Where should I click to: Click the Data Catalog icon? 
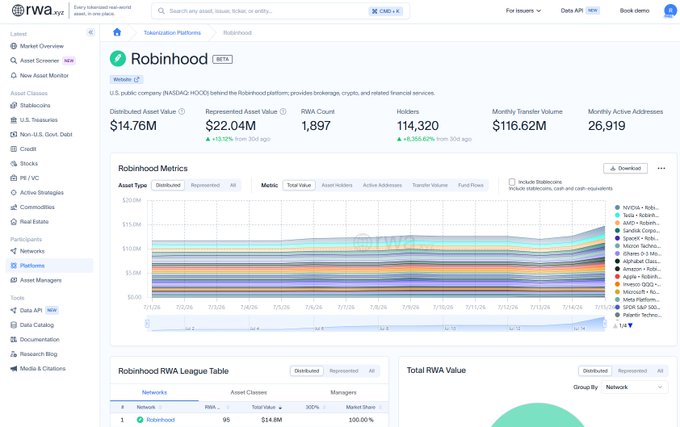[13, 325]
